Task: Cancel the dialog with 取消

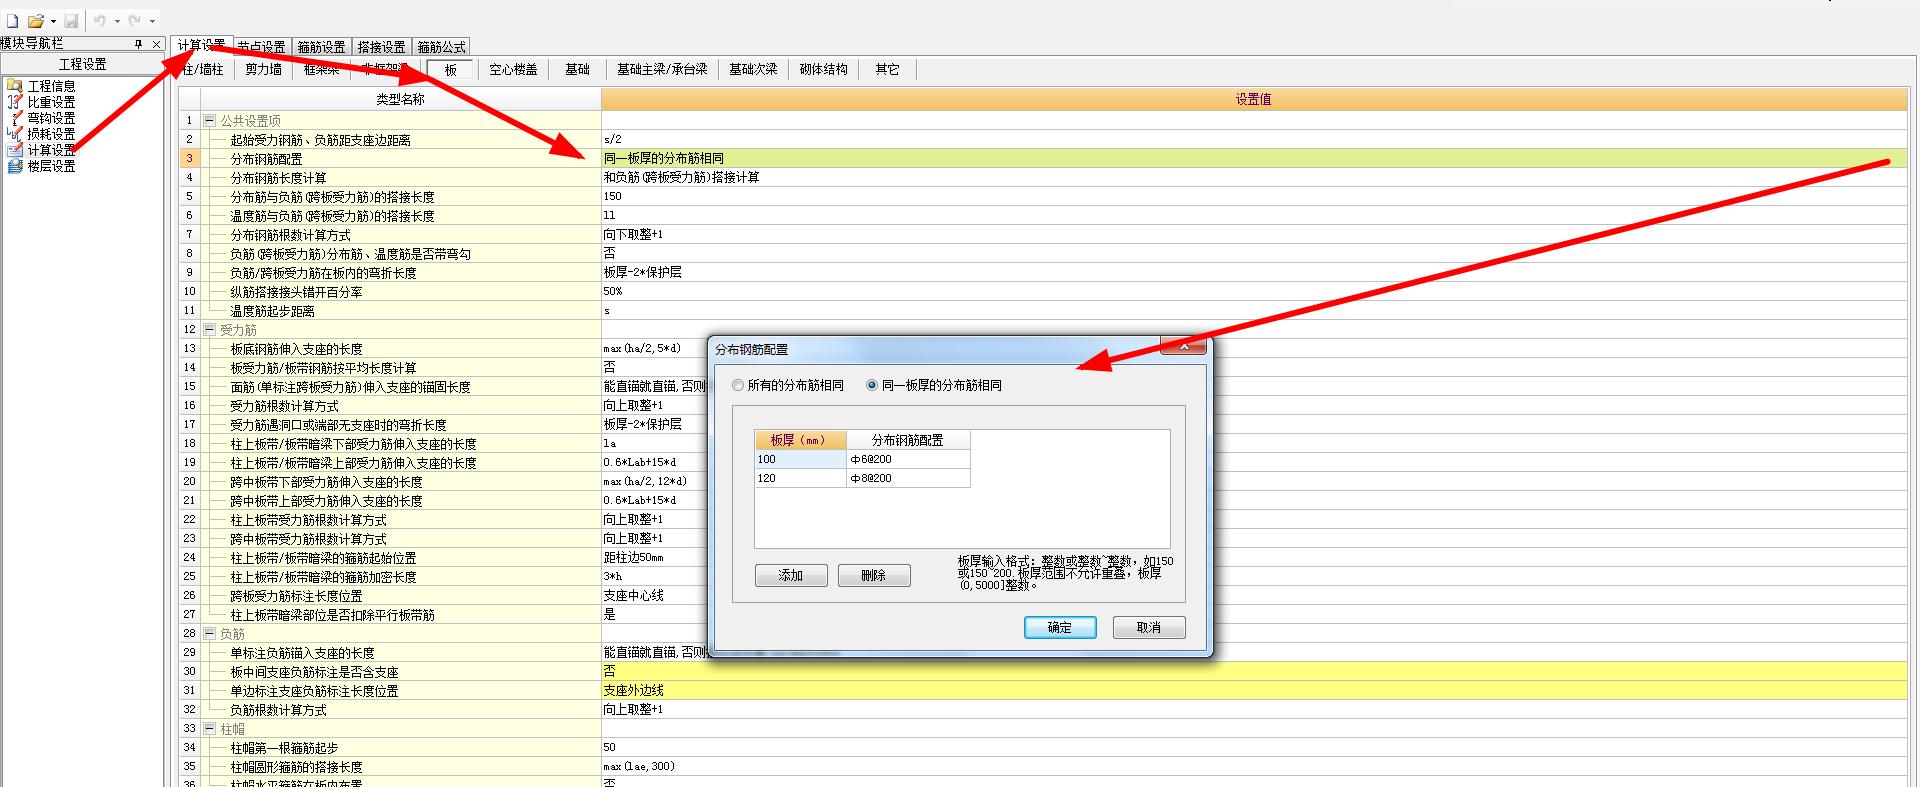Action: click(1149, 628)
